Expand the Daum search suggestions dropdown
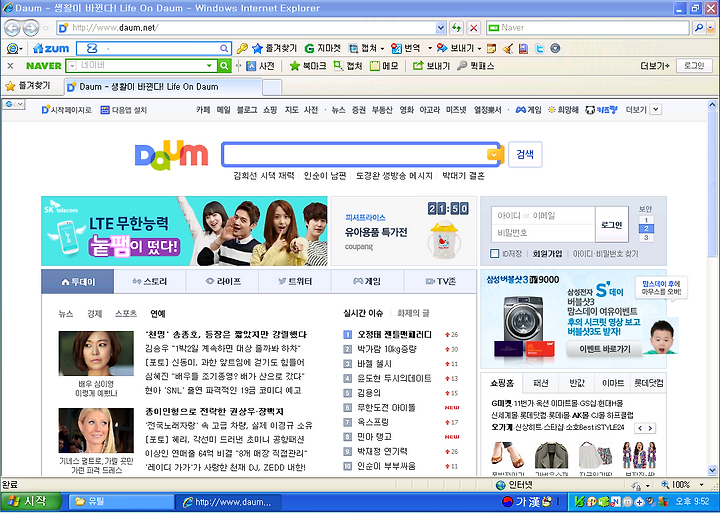Image resolution: width=720 pixels, height=513 pixels. click(x=494, y=155)
